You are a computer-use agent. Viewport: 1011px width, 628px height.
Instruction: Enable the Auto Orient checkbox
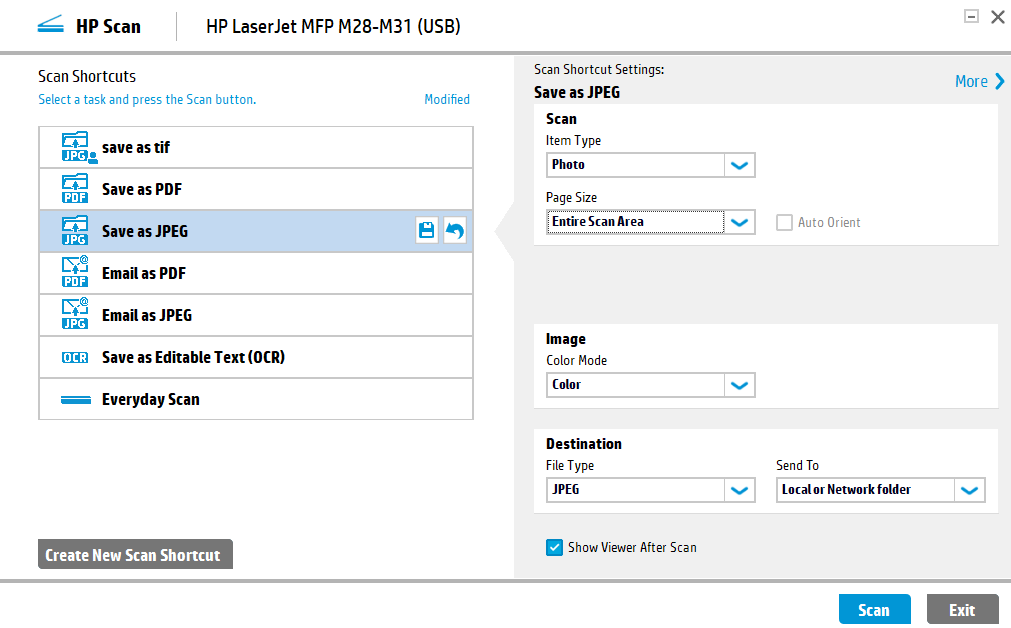click(784, 222)
